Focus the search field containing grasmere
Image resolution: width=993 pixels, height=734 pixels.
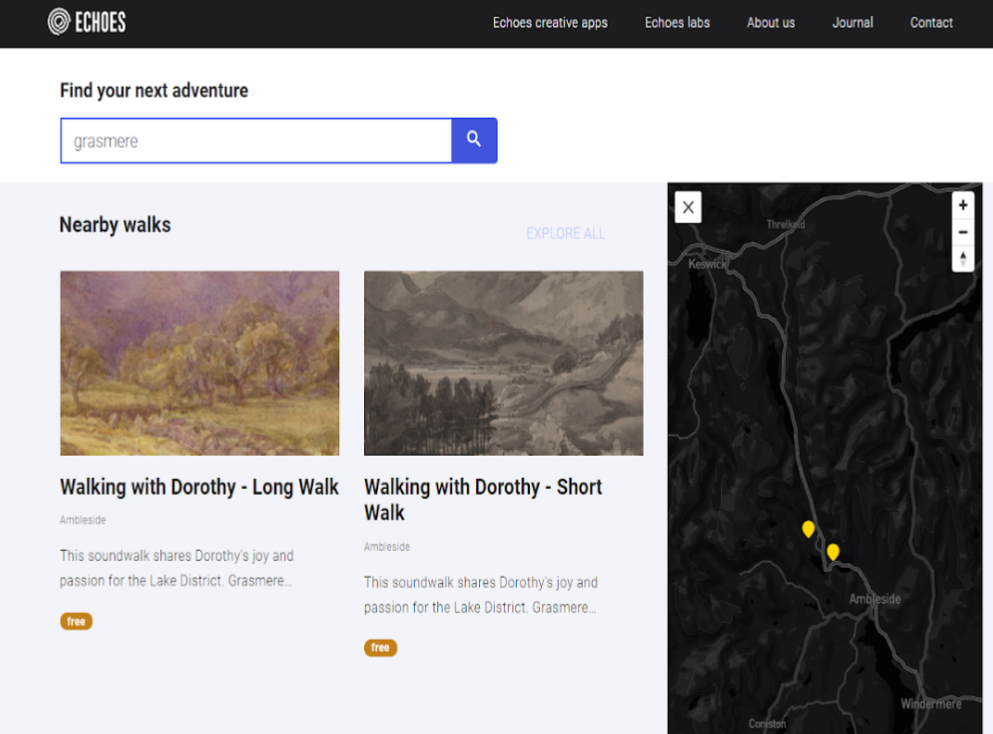256,141
